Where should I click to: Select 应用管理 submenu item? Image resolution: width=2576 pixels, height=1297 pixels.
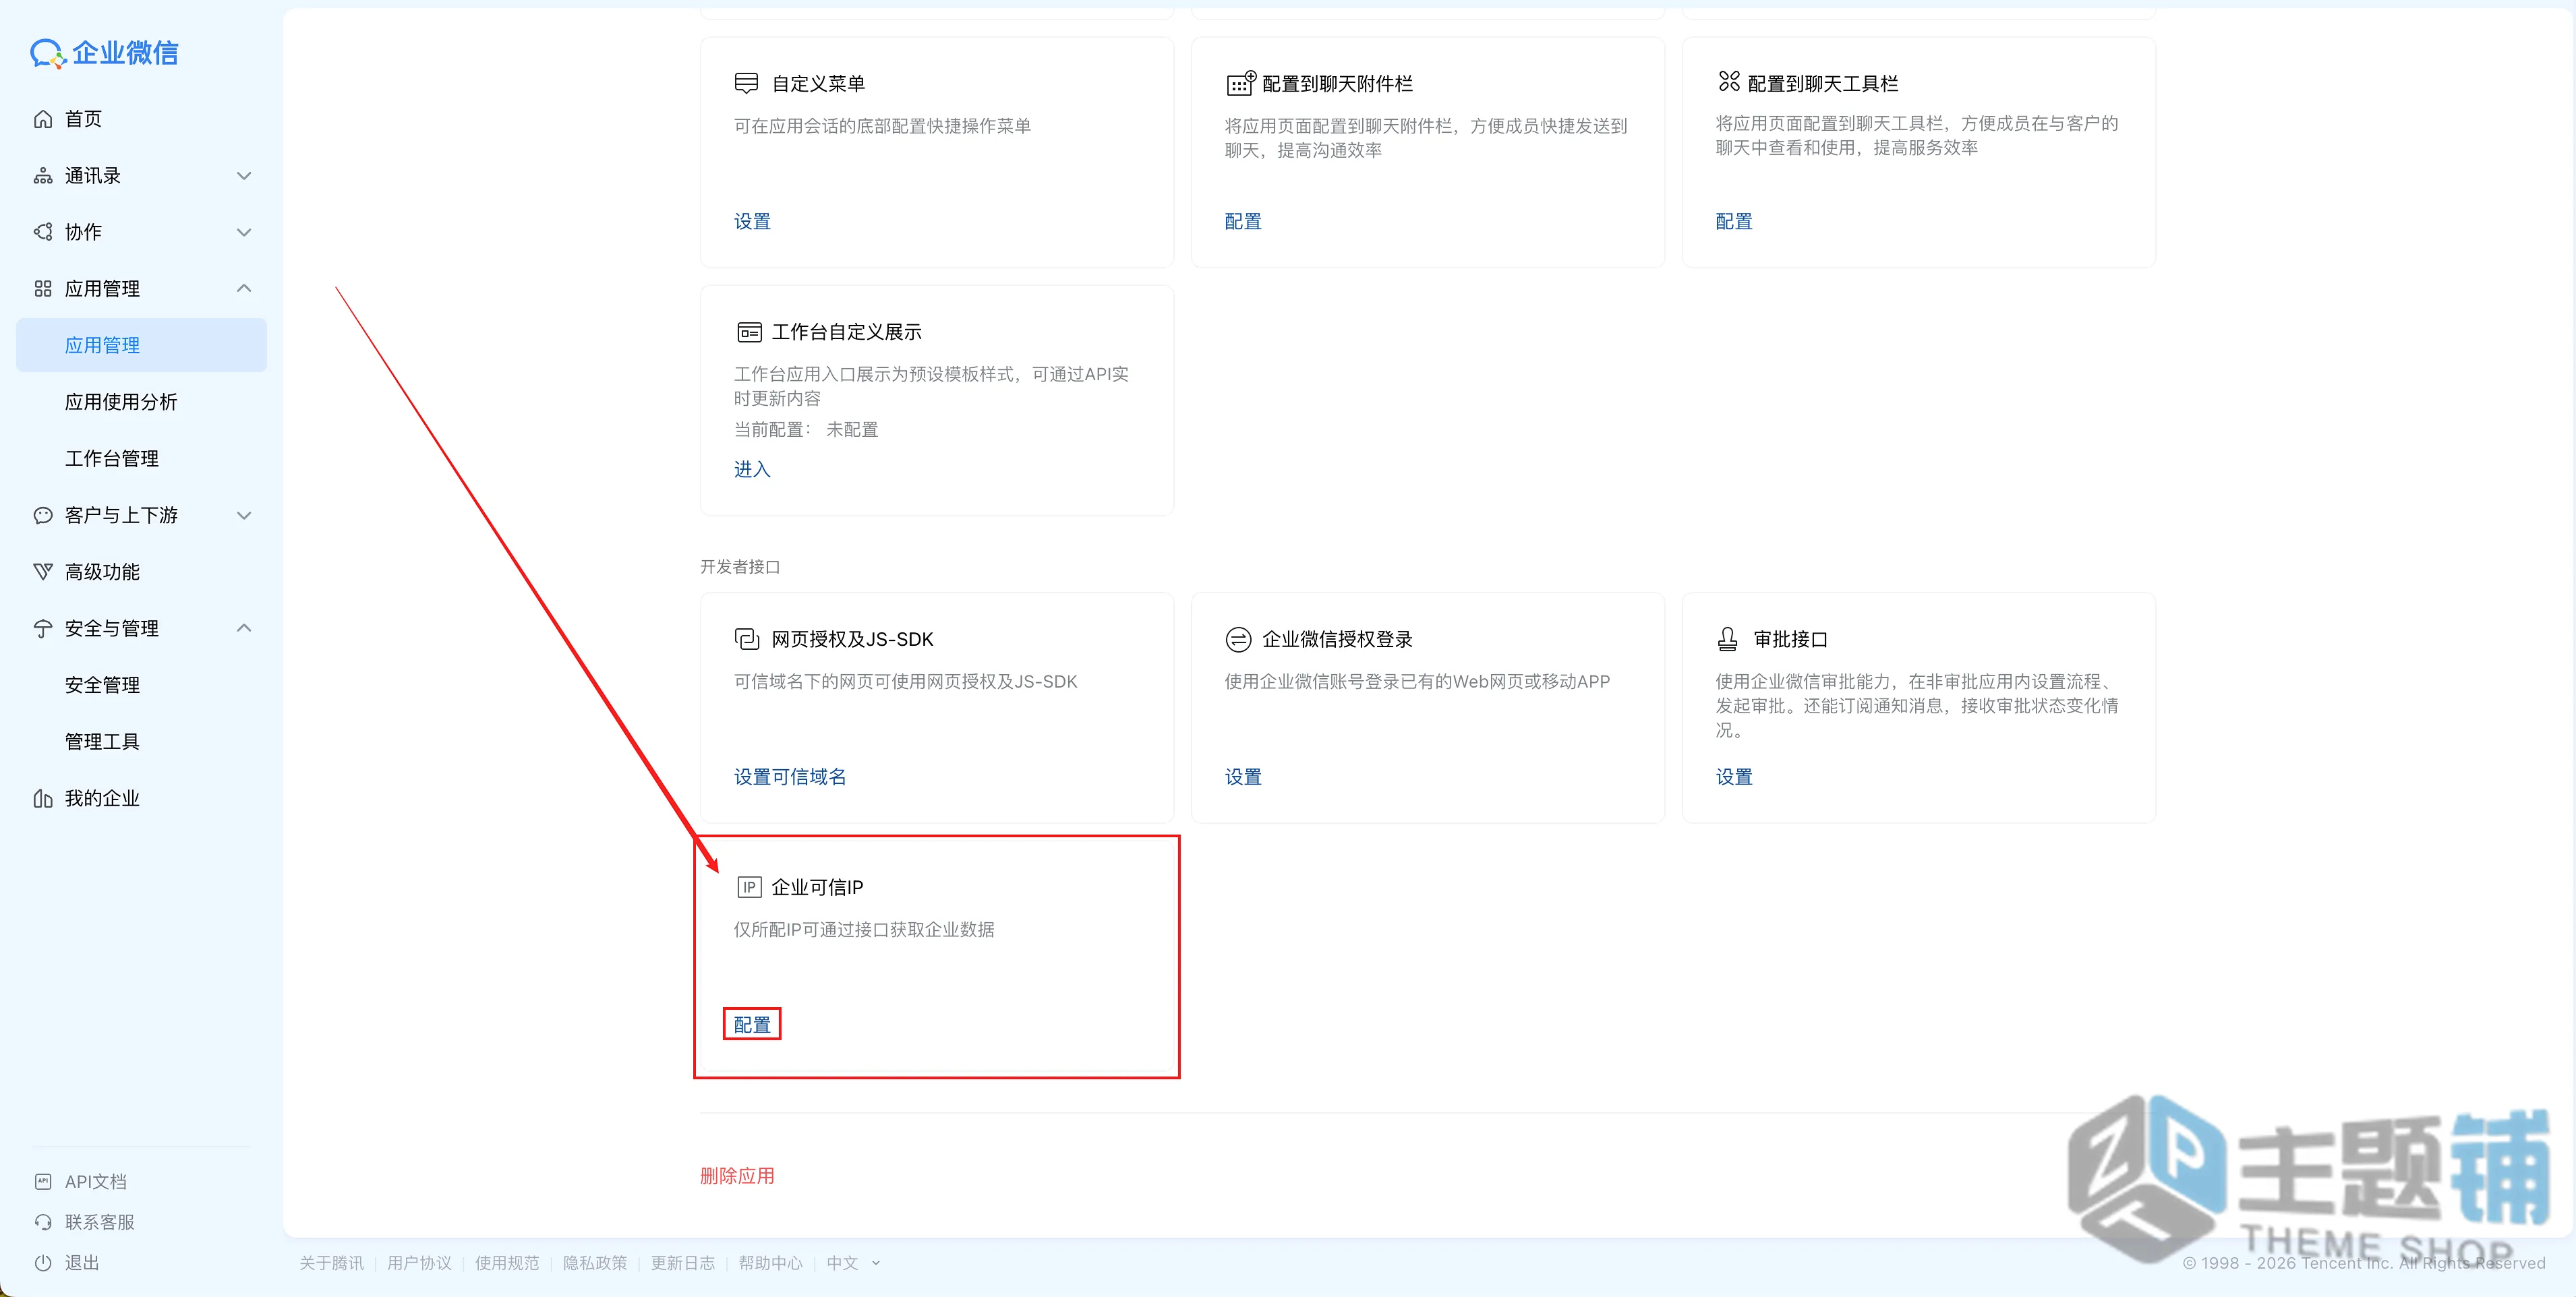click(141, 345)
